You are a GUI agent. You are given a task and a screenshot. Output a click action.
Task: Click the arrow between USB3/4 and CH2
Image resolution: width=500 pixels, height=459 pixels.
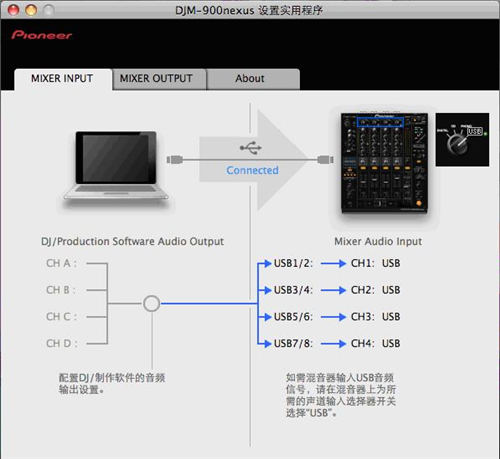(333, 290)
